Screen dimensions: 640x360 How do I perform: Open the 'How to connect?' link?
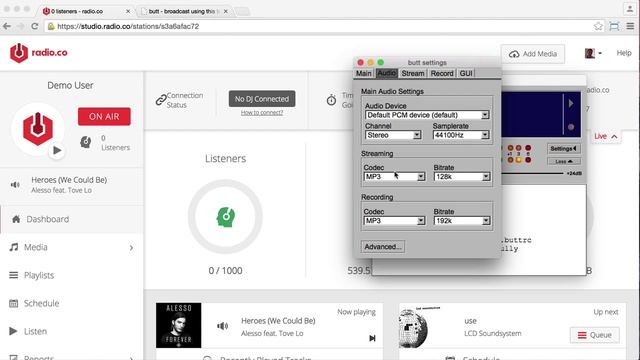[x=262, y=113]
